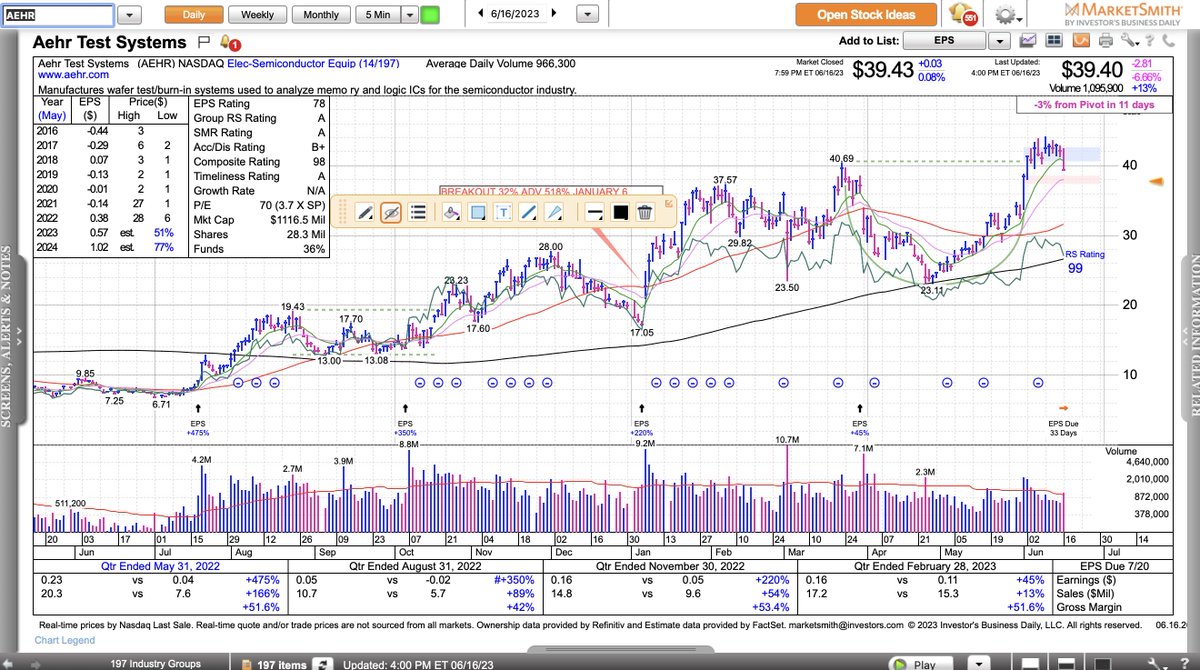Switch to Weekly chart view
Viewport: 1200px width, 670px height.
pyautogui.click(x=257, y=15)
